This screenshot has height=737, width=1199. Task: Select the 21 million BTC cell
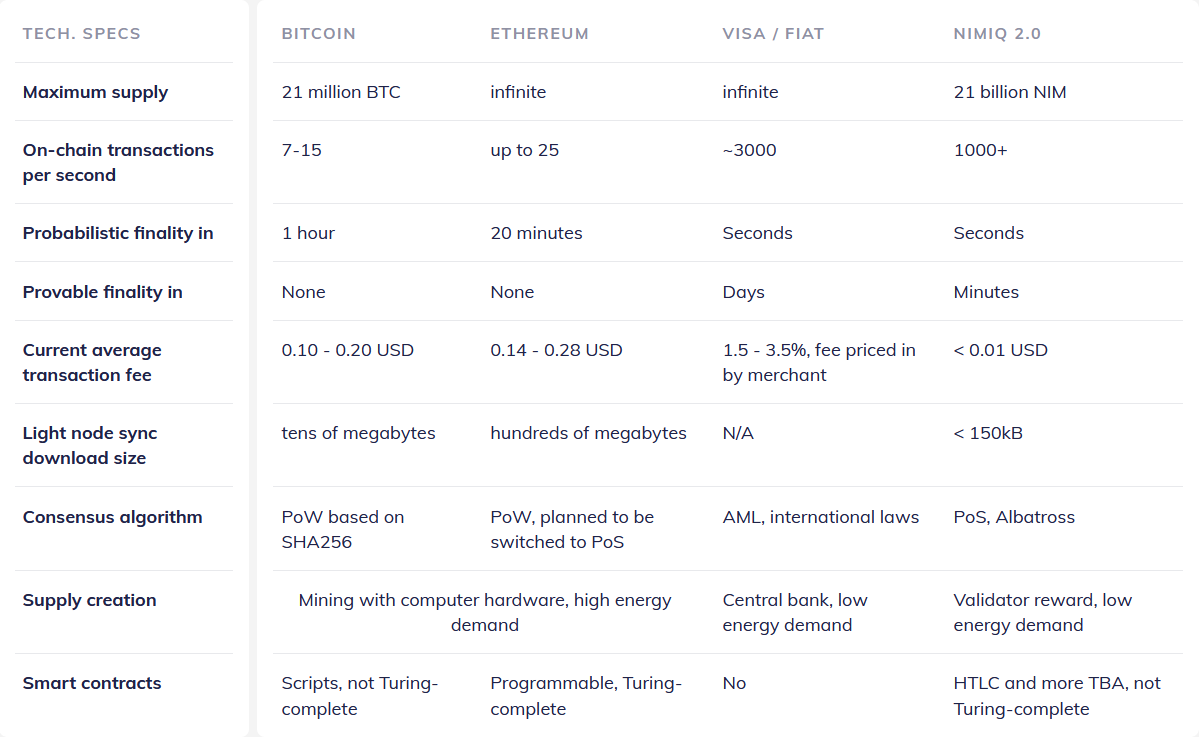coord(341,92)
